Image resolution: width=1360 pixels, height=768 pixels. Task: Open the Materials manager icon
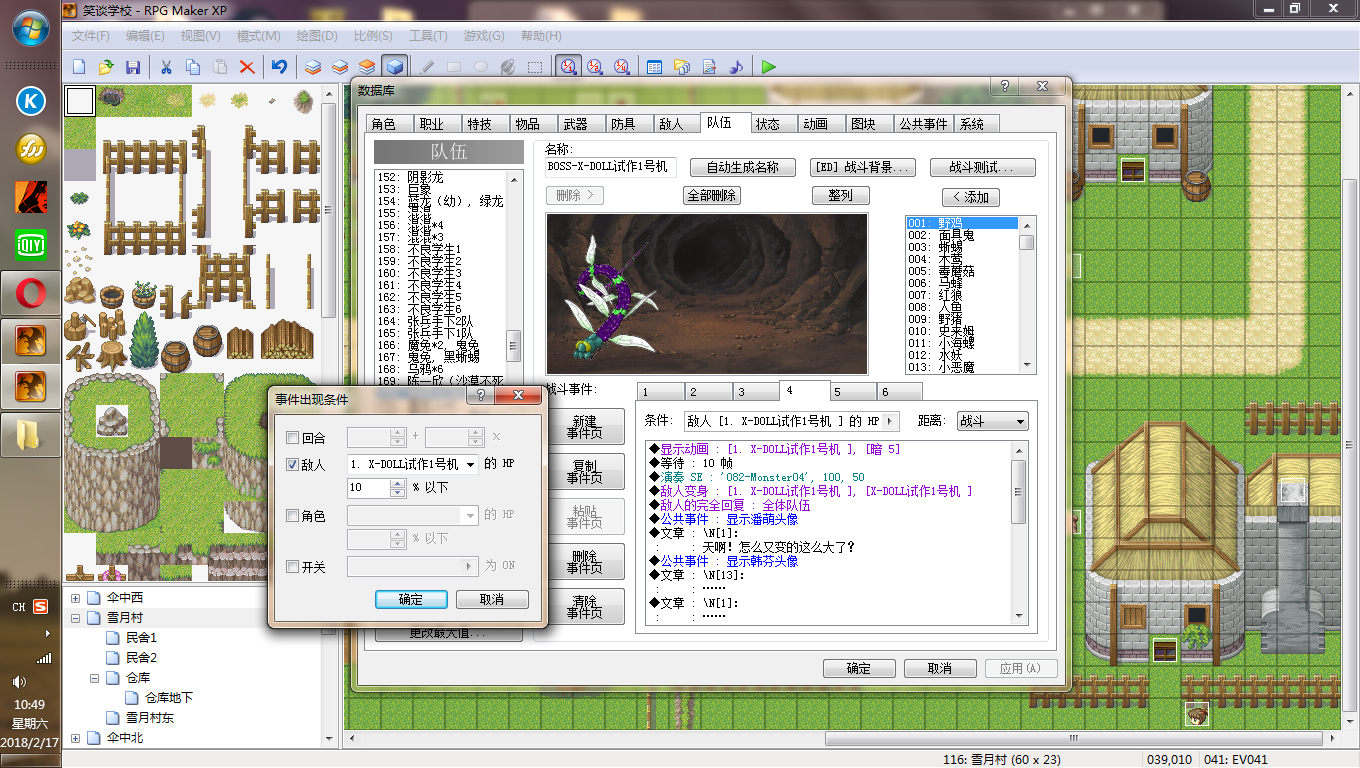point(682,67)
